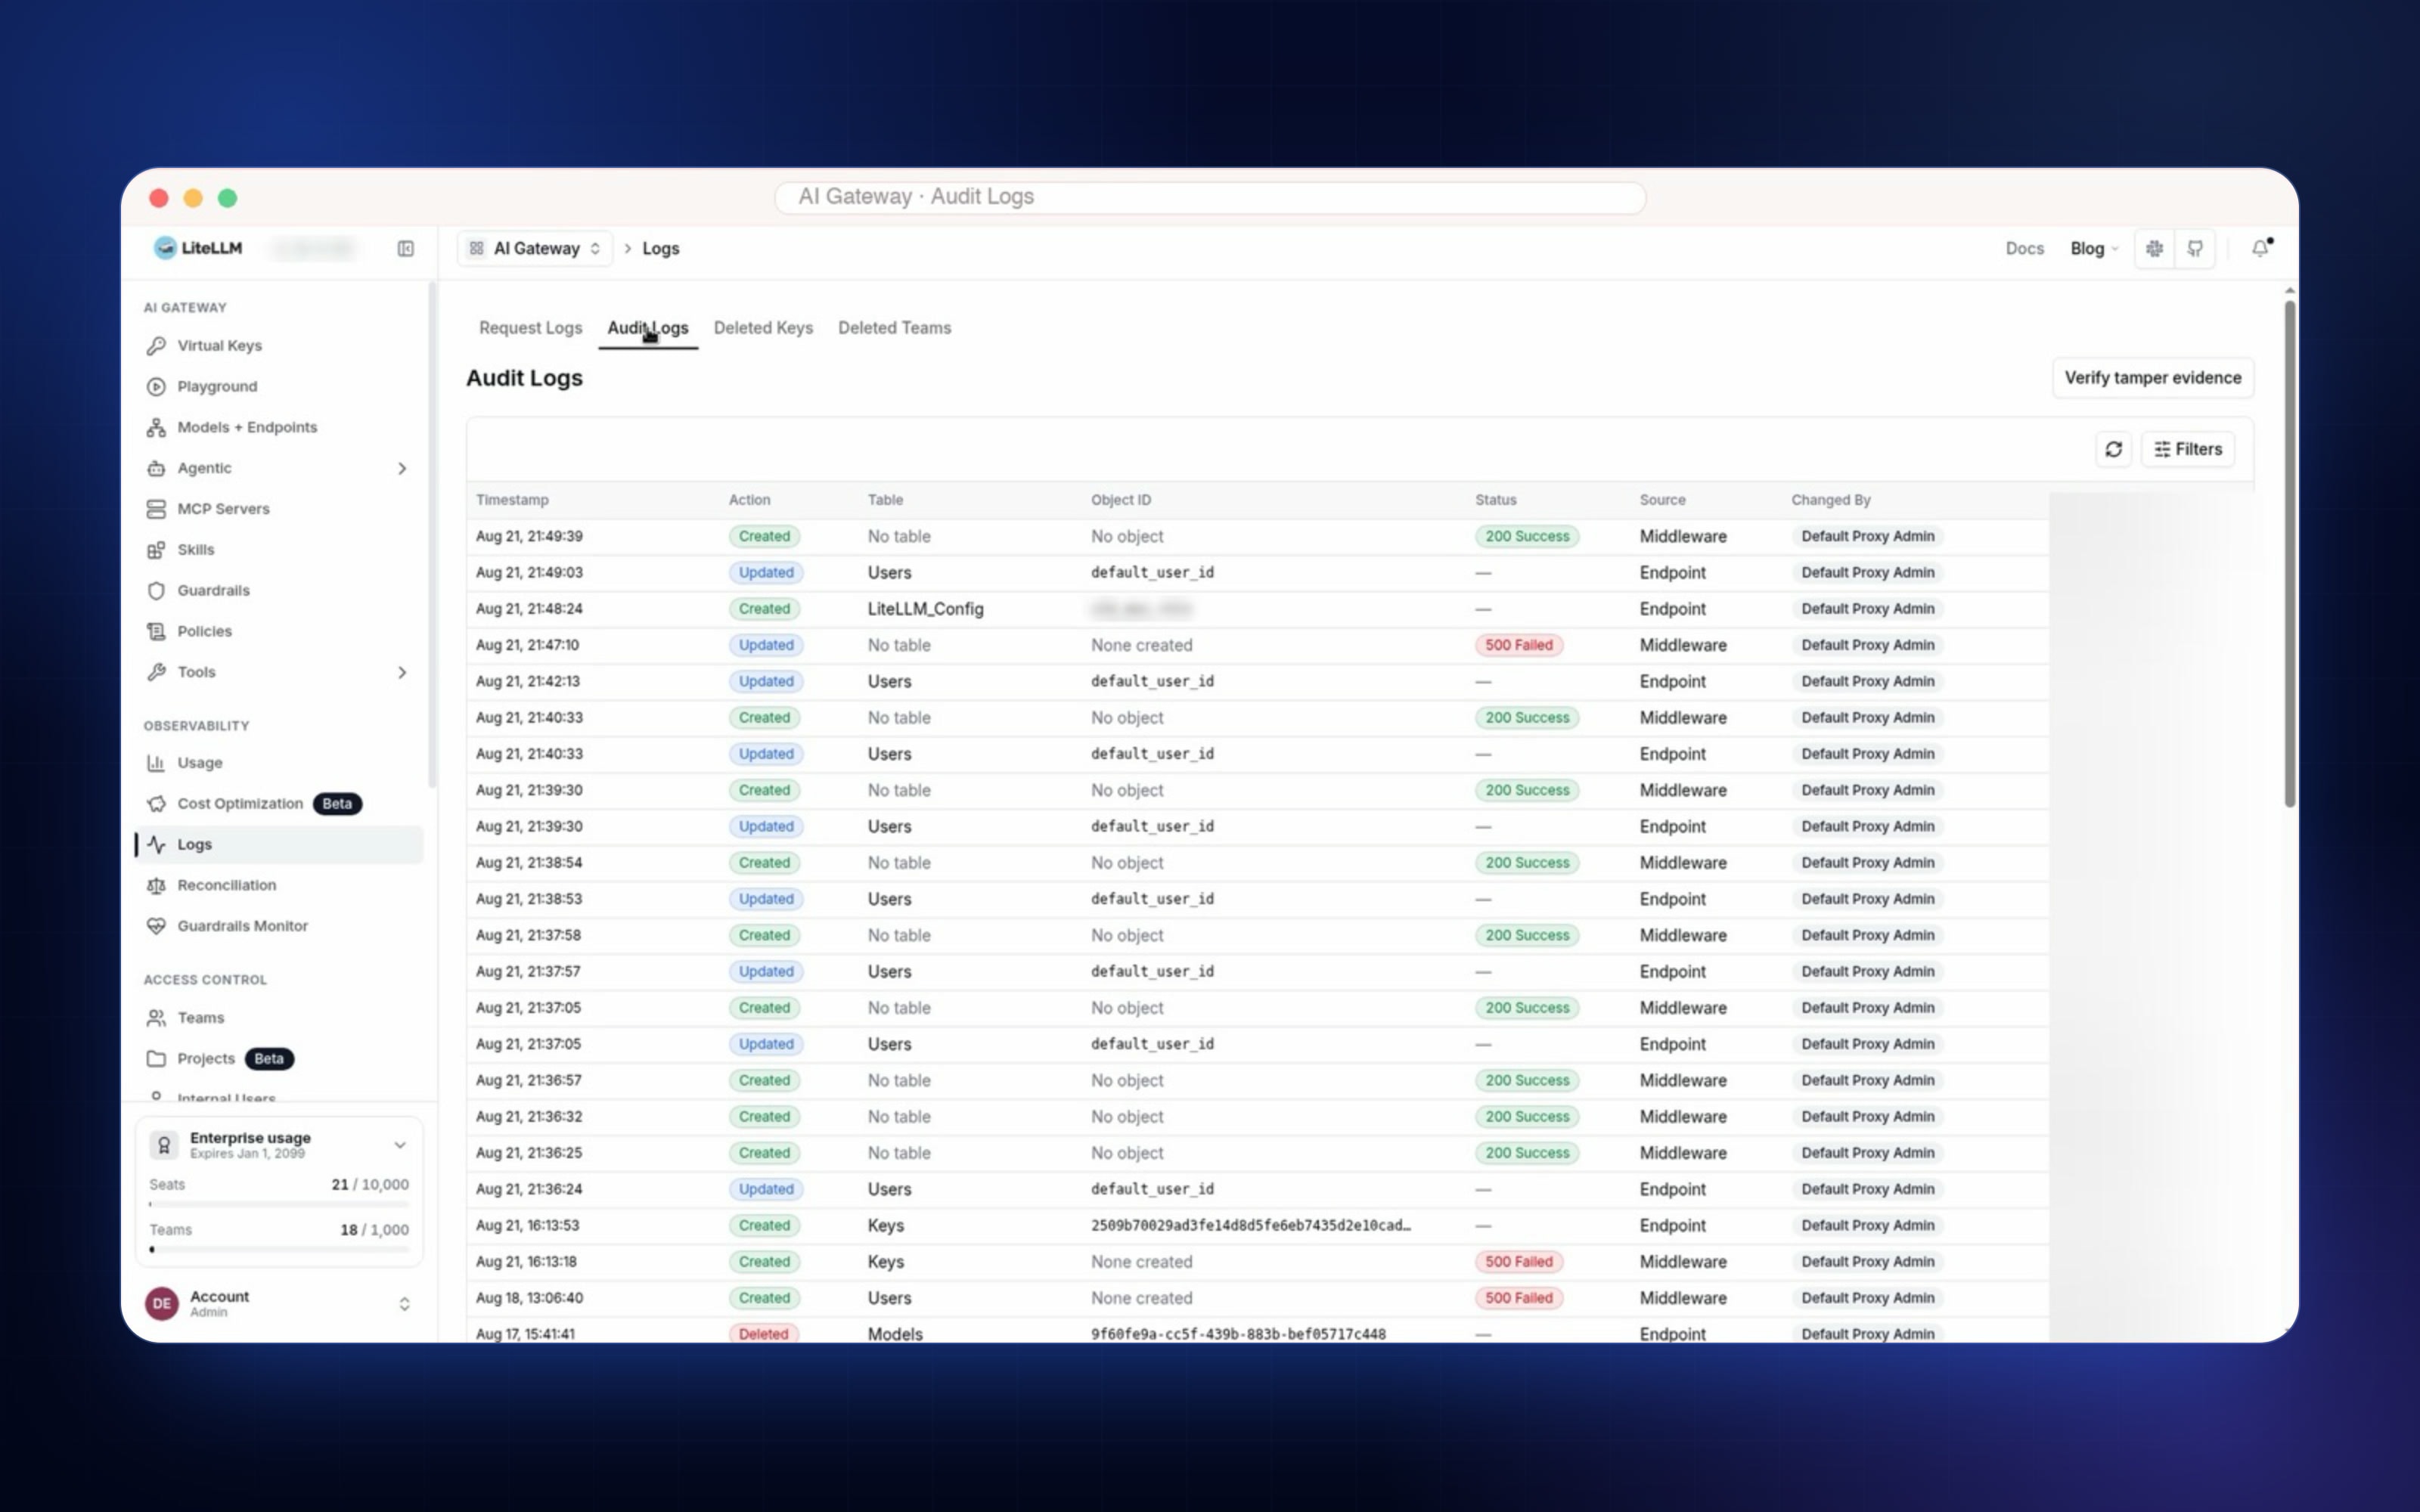Switch to the Request Logs tab
The height and width of the screenshot is (1512, 2420).
point(530,328)
